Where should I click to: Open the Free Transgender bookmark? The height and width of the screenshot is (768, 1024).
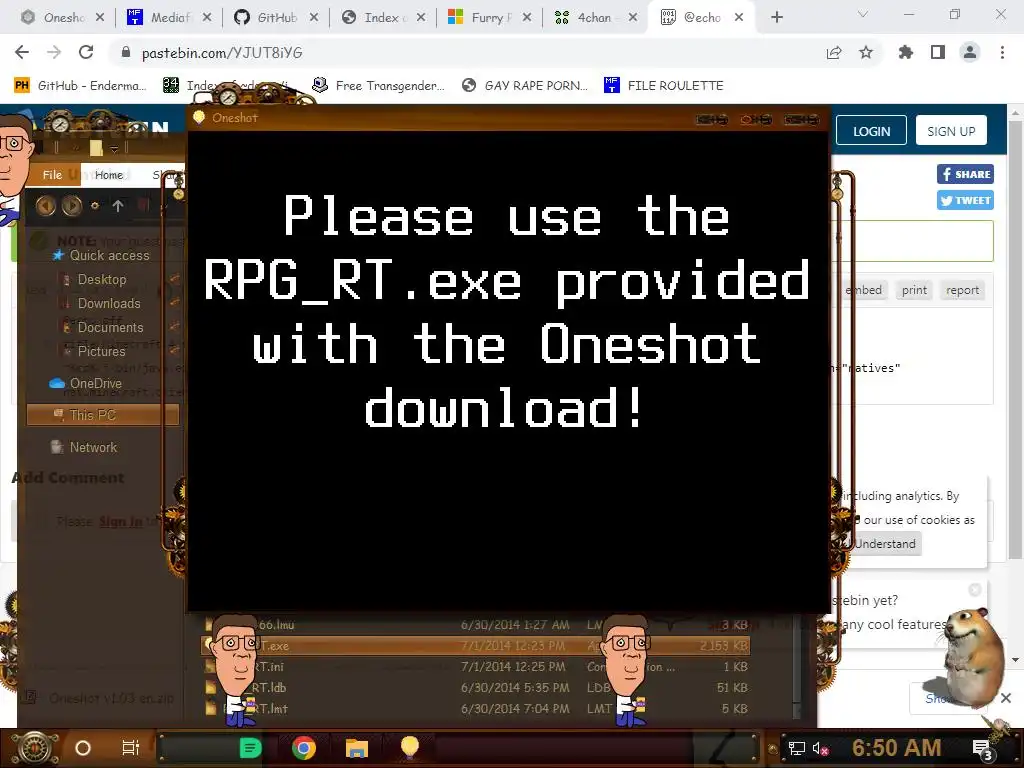click(378, 86)
